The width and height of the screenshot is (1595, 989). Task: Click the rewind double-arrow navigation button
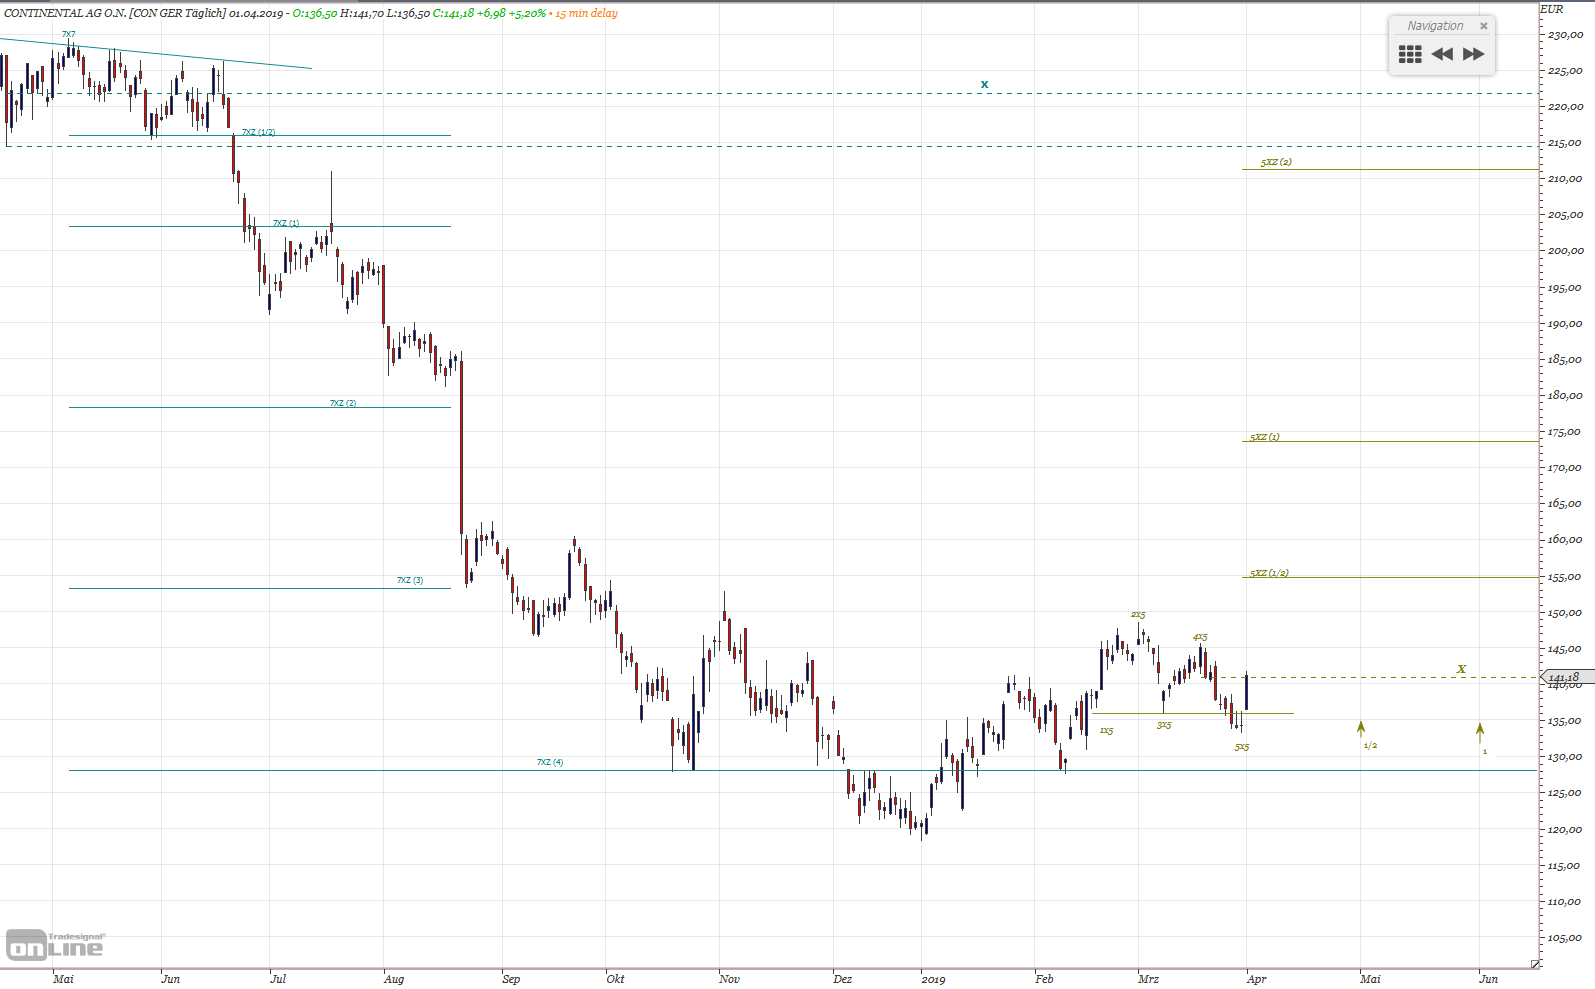click(x=1442, y=54)
